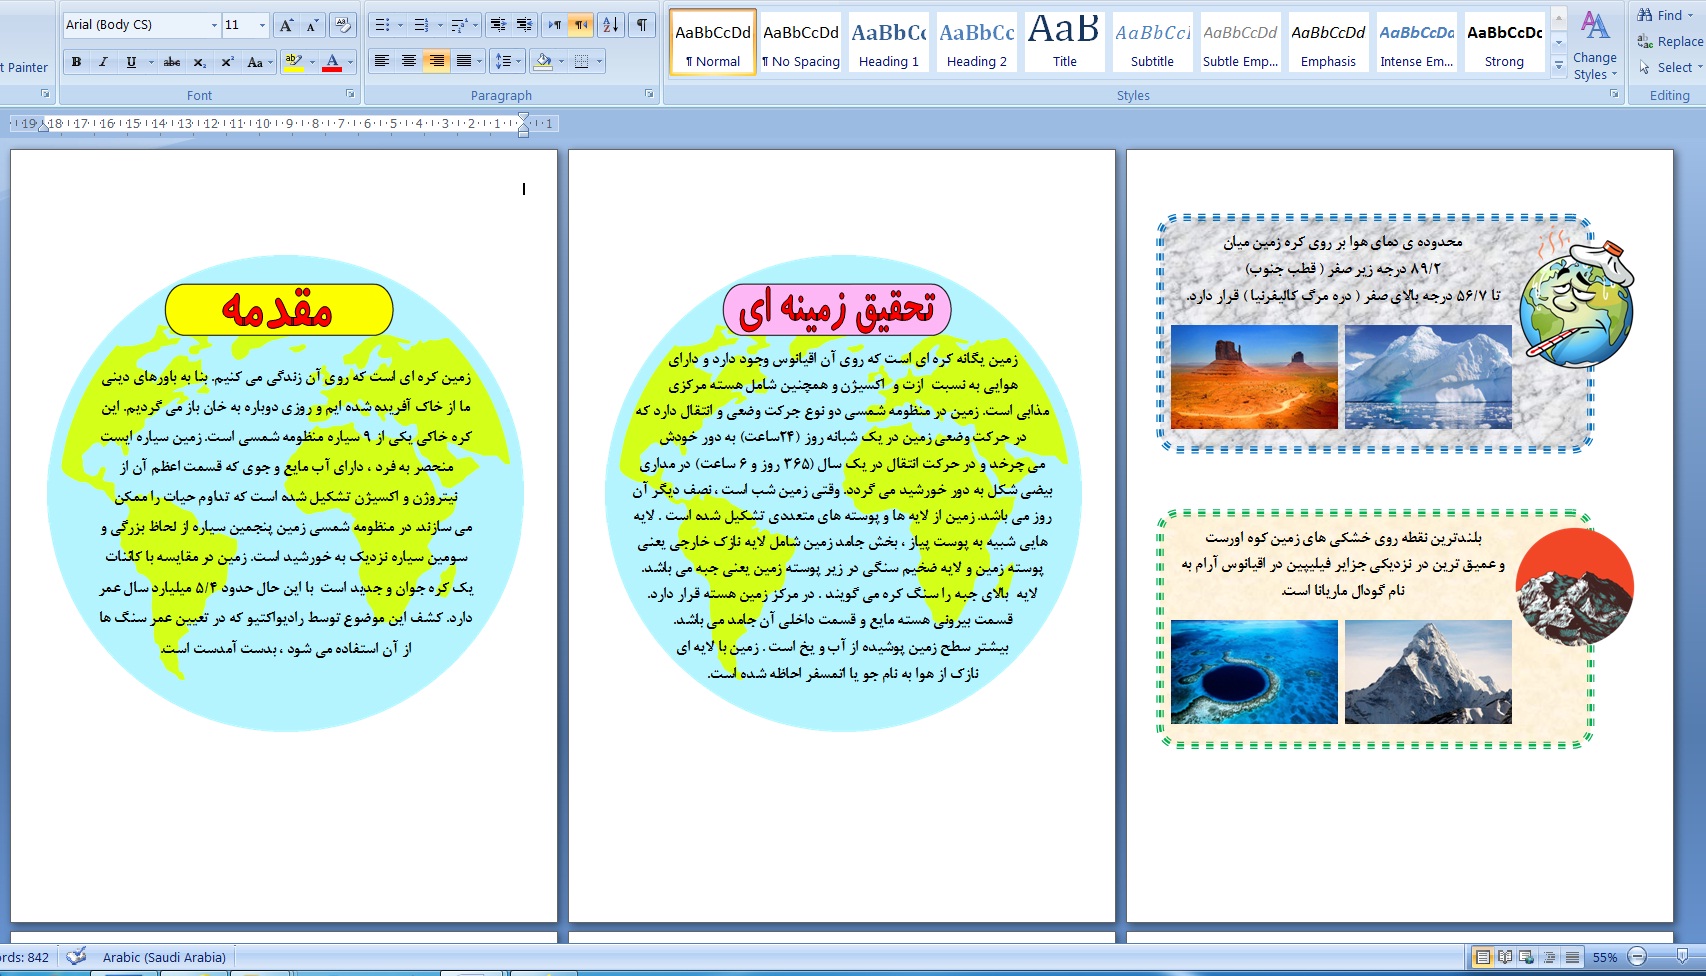Open the font name dropdown
Viewport: 1706px width, 976px height.
pos(214,25)
